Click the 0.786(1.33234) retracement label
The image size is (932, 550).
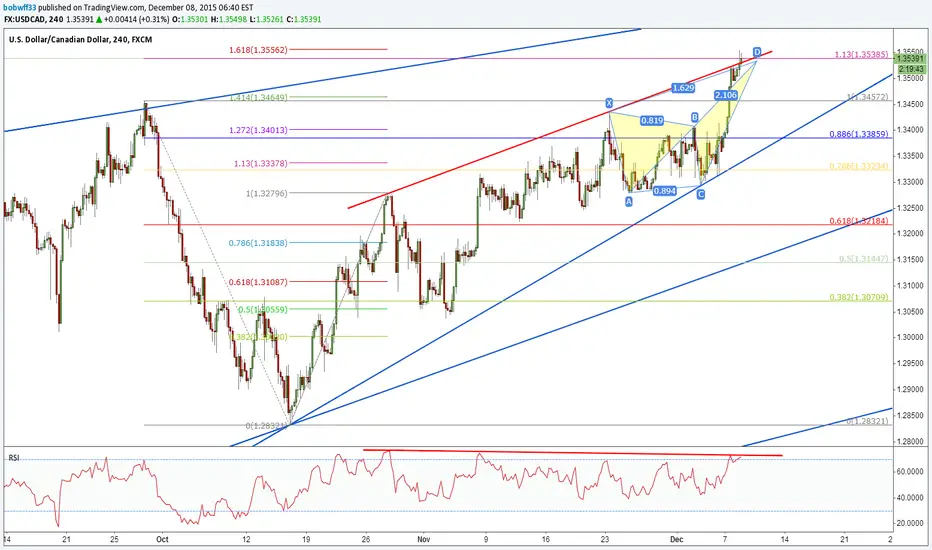point(859,166)
